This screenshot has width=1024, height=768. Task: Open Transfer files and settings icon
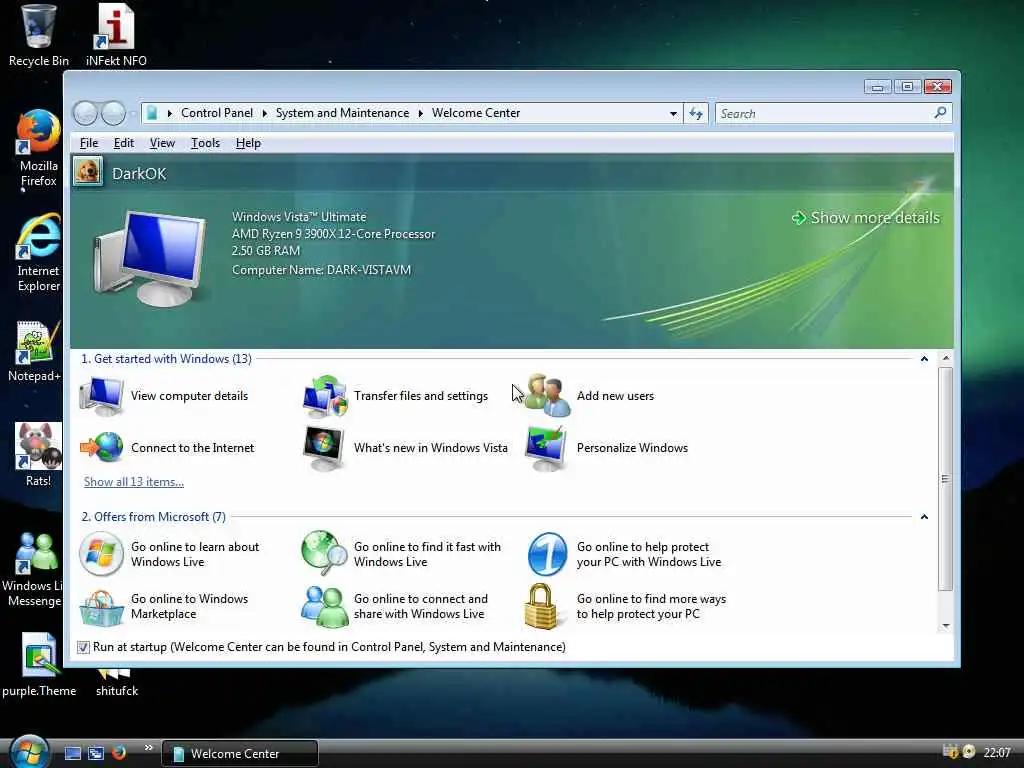pyautogui.click(x=325, y=396)
